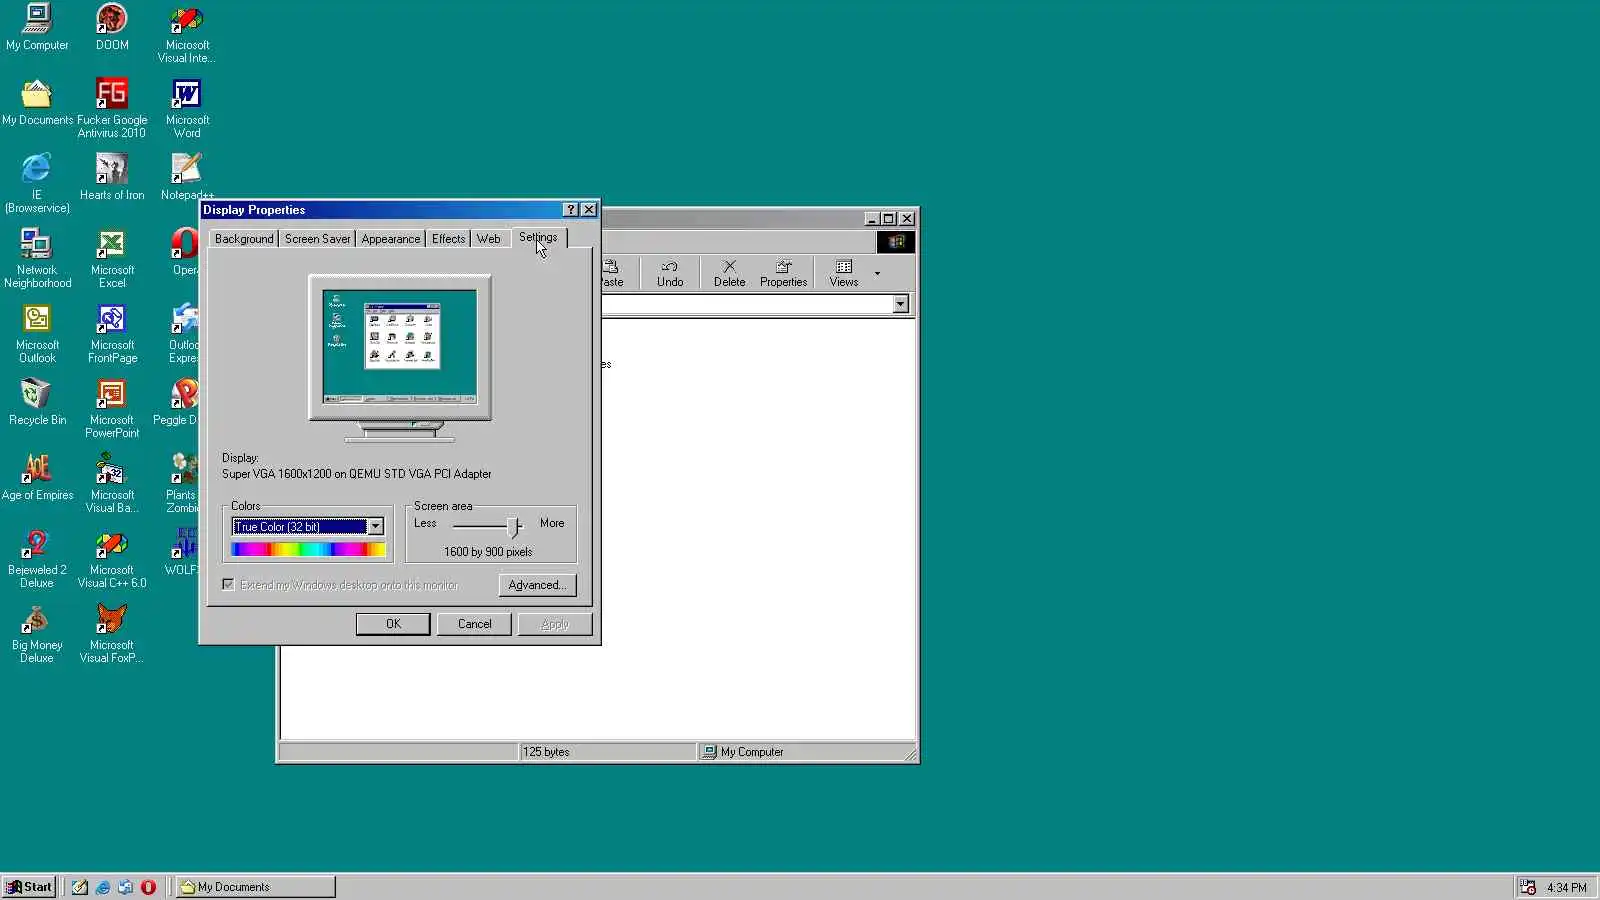Select the Microsoft Visual C++ 6.0 shortcut
The image size is (1600, 900).
coord(112,559)
